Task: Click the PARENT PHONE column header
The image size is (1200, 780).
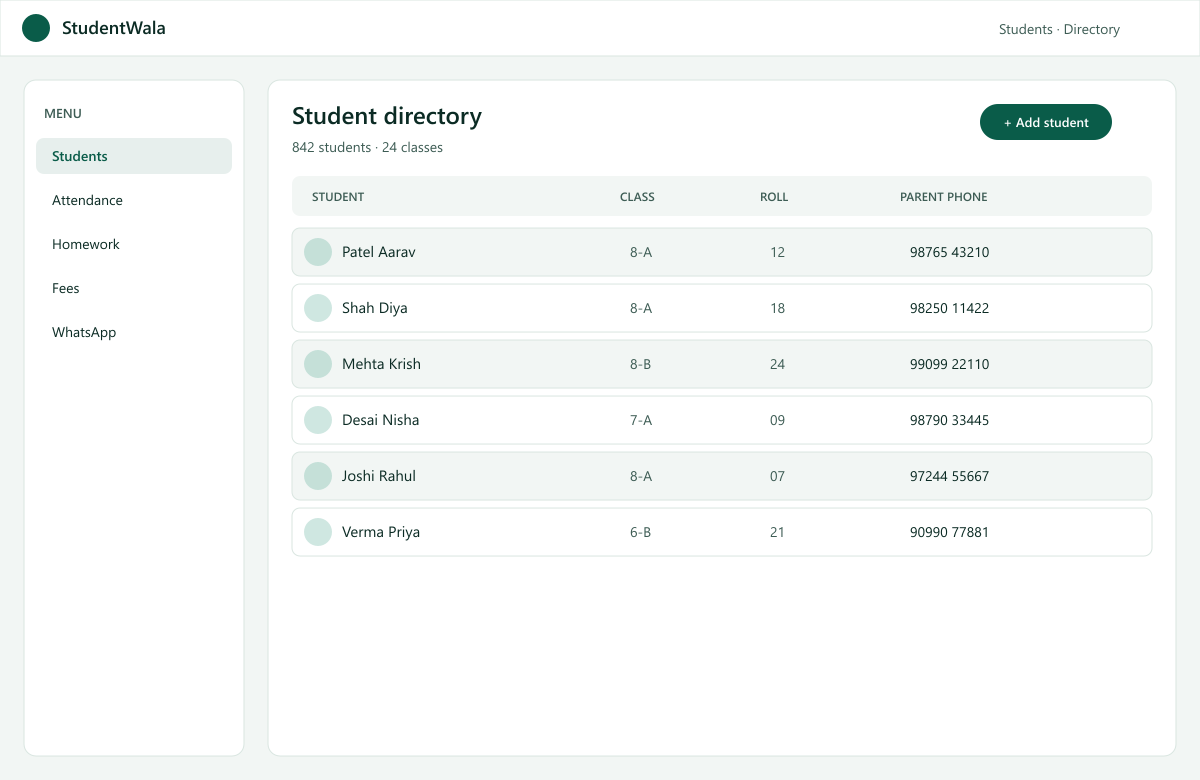Action: [x=943, y=197]
